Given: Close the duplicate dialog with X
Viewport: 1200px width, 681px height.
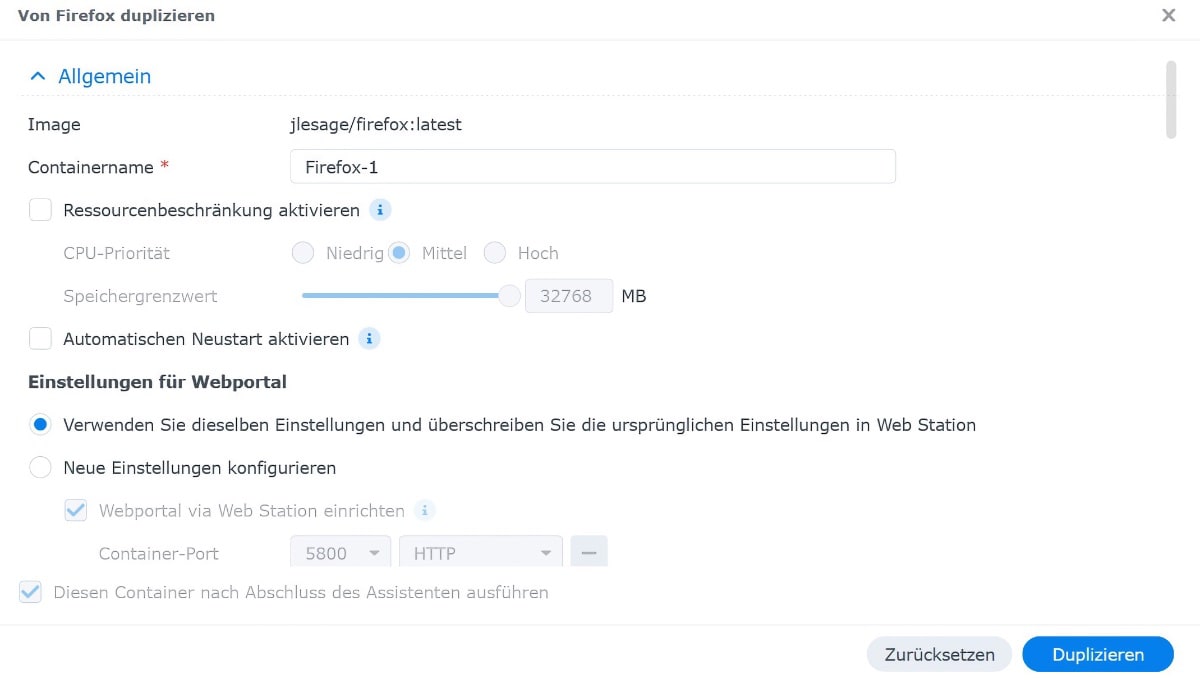Looking at the screenshot, I should coord(1168,16).
